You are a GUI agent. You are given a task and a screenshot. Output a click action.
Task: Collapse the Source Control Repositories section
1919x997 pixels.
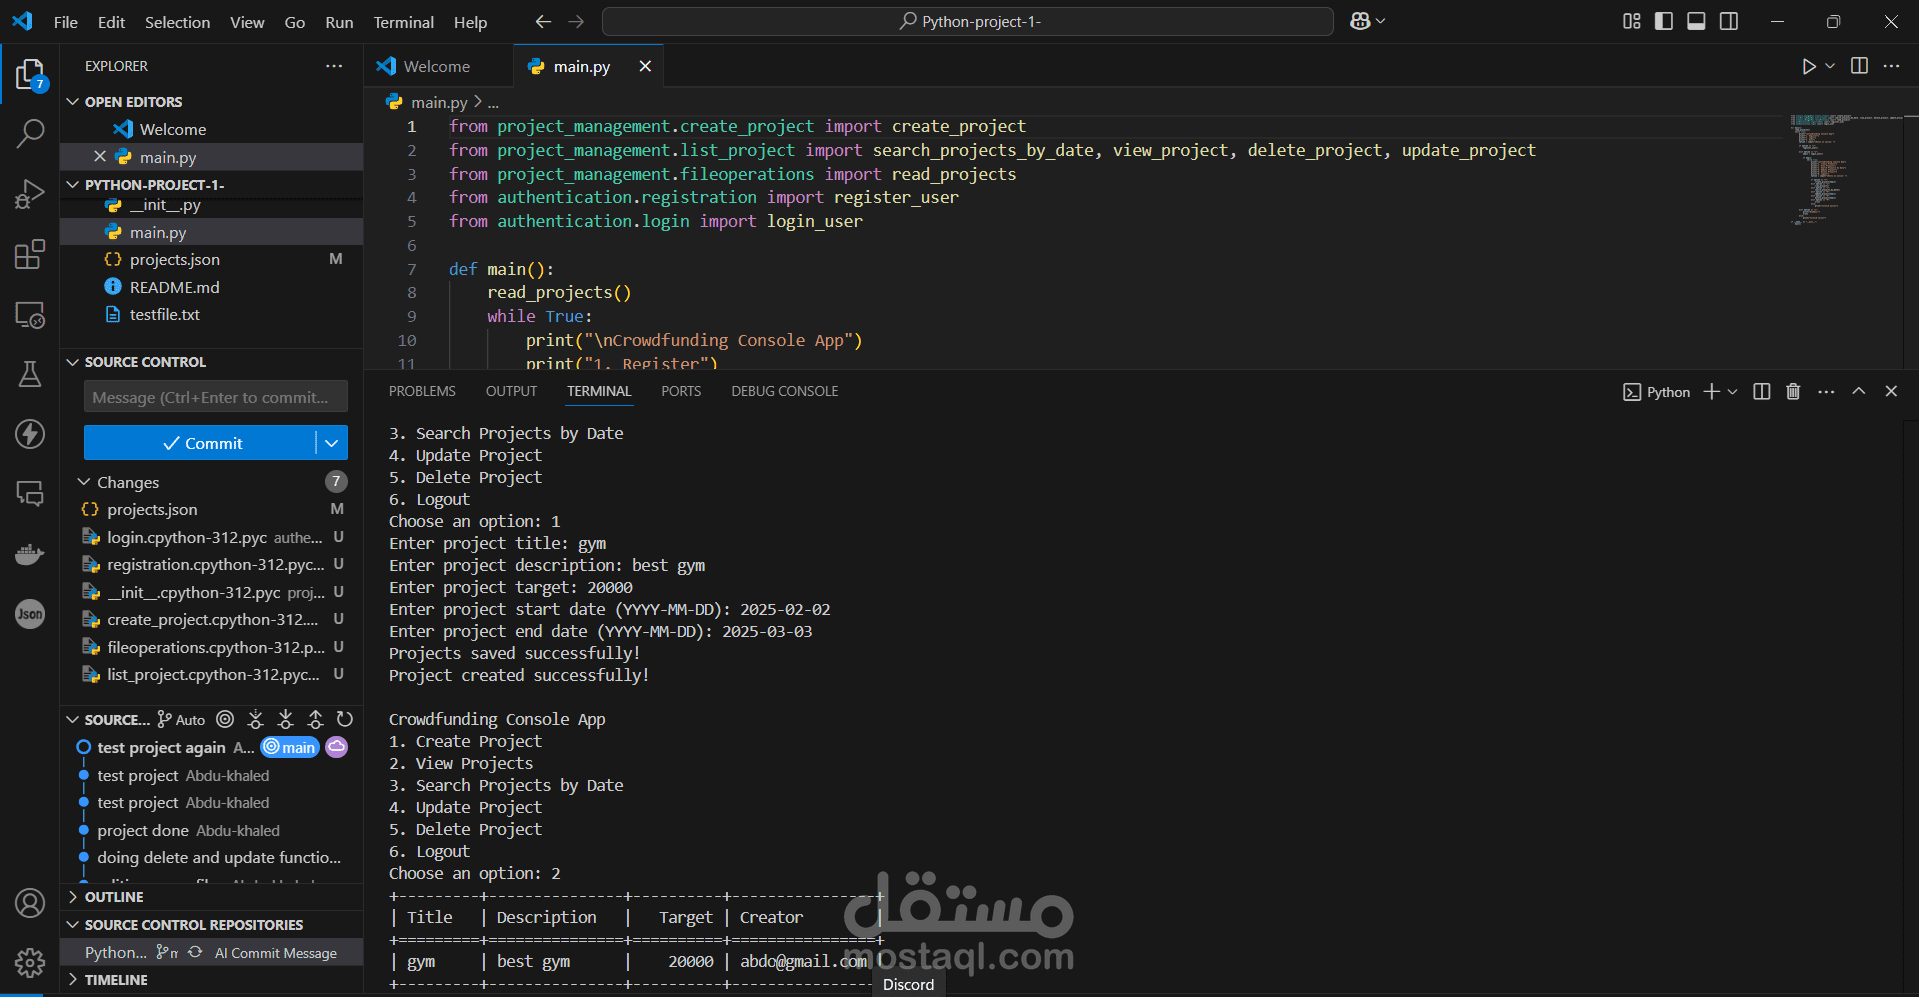pos(73,925)
